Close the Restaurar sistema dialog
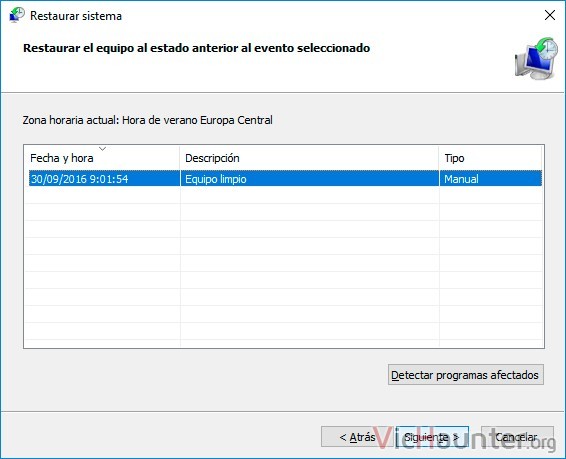 point(550,15)
